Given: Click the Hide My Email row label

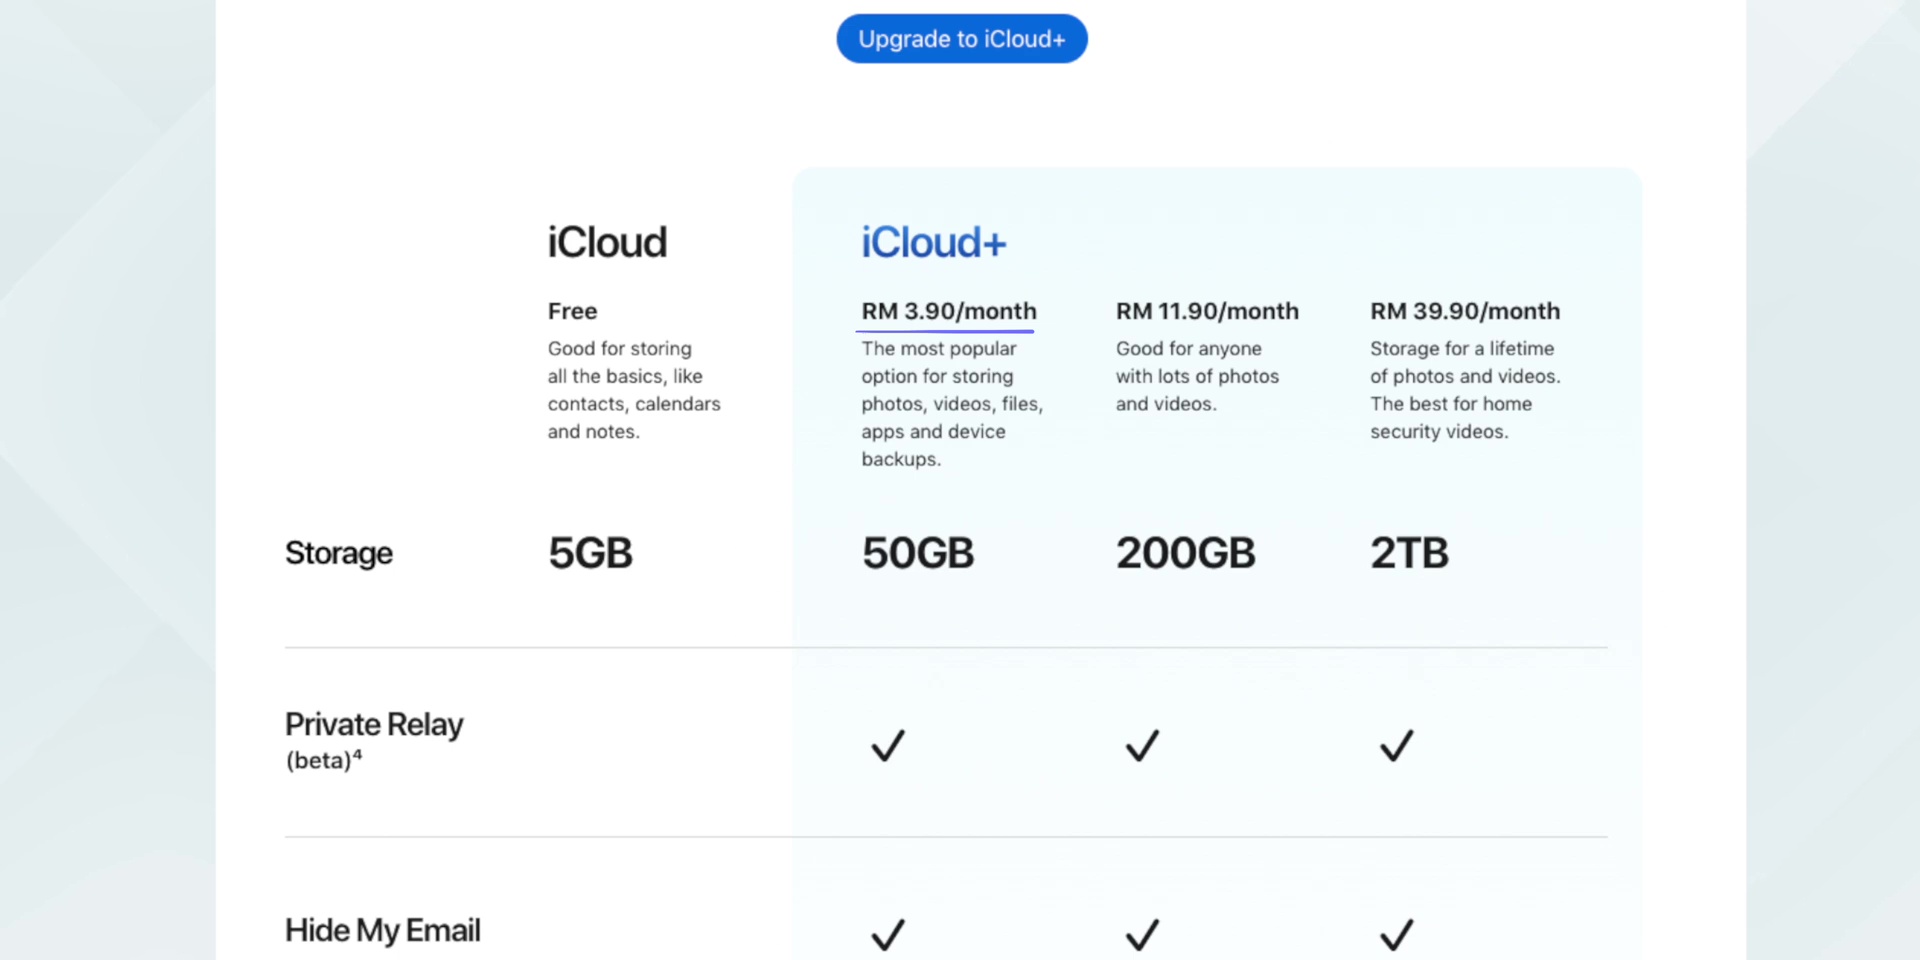Looking at the screenshot, I should 383,930.
